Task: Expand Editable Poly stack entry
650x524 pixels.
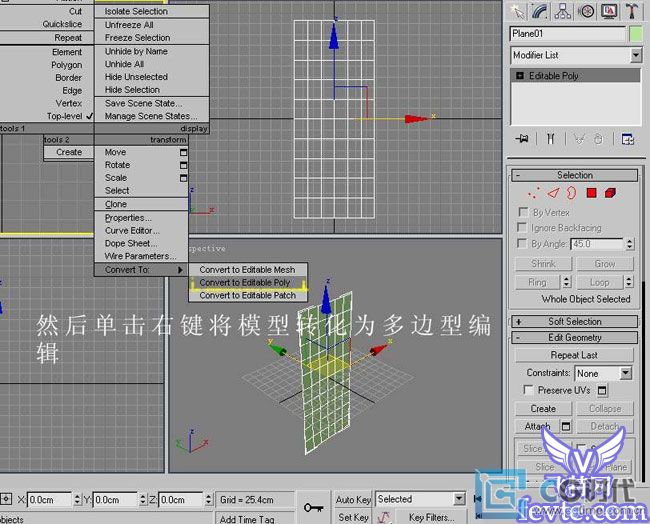Action: (519, 76)
